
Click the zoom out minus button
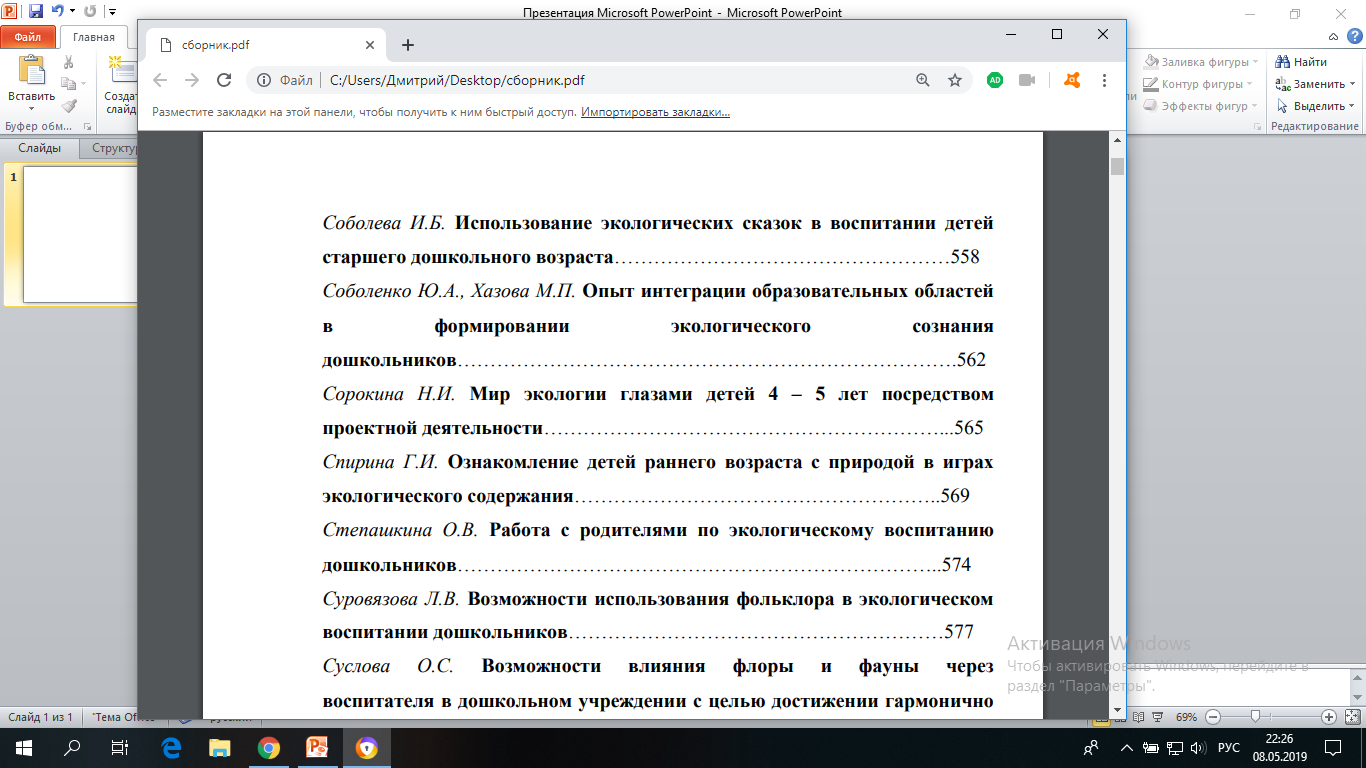[x=1212, y=717]
